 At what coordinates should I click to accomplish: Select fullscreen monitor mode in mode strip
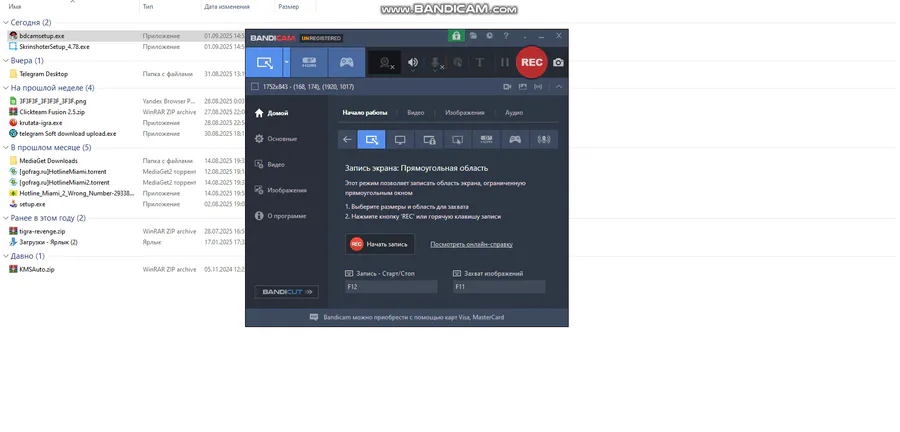(x=400, y=139)
